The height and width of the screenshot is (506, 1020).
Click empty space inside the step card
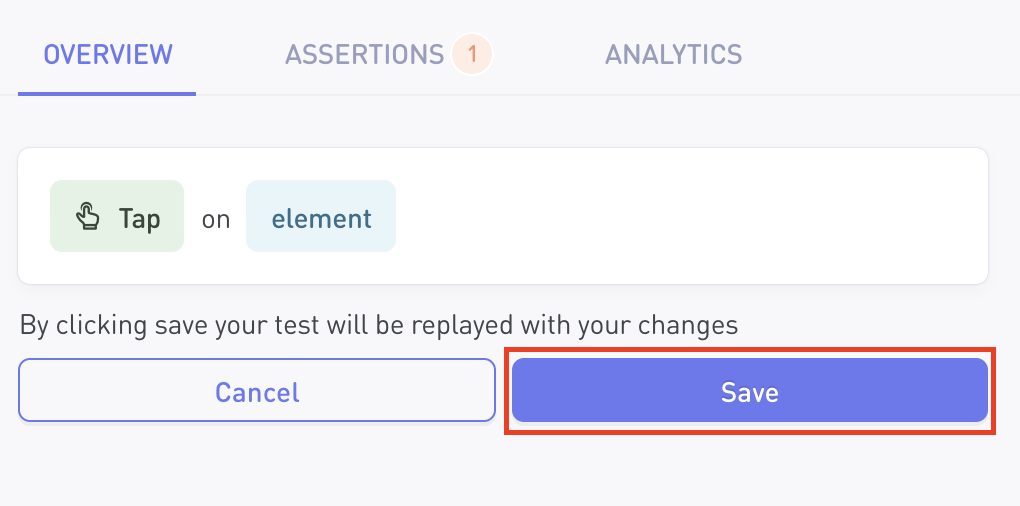[x=690, y=217]
